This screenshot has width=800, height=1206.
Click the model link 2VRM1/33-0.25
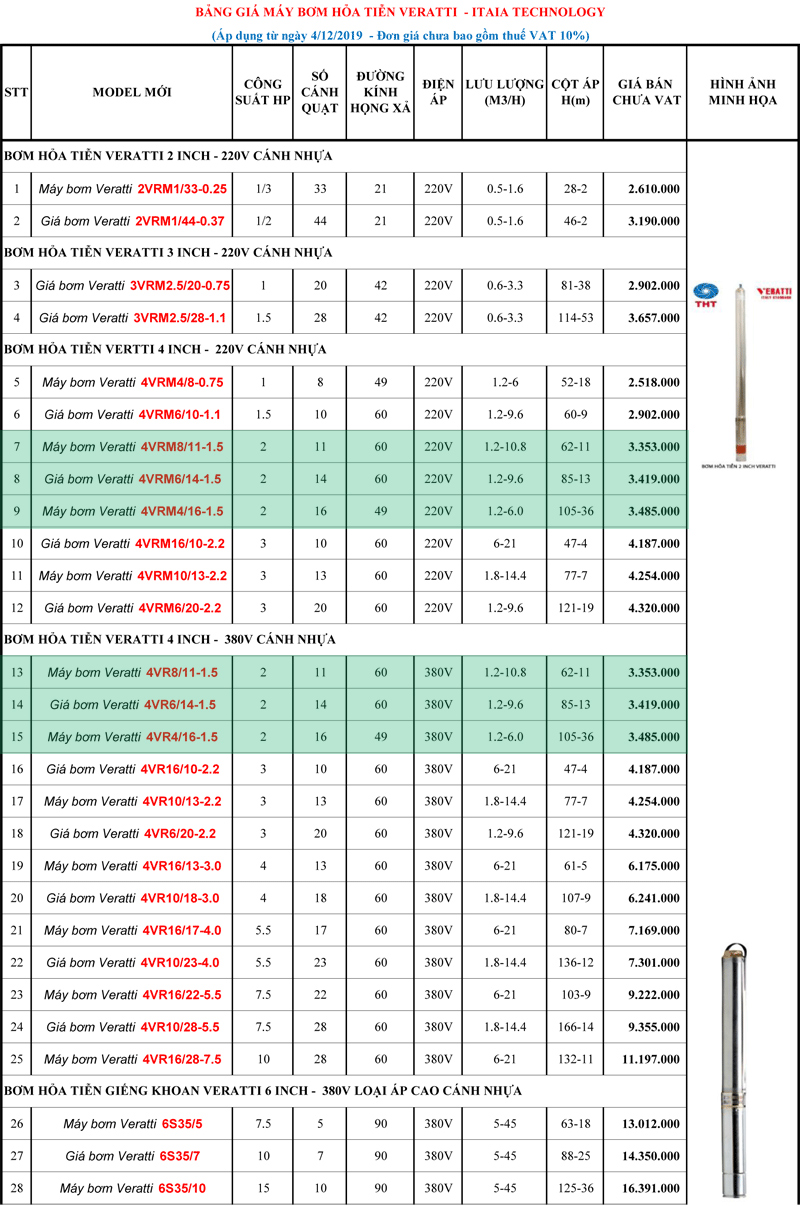click(x=182, y=188)
